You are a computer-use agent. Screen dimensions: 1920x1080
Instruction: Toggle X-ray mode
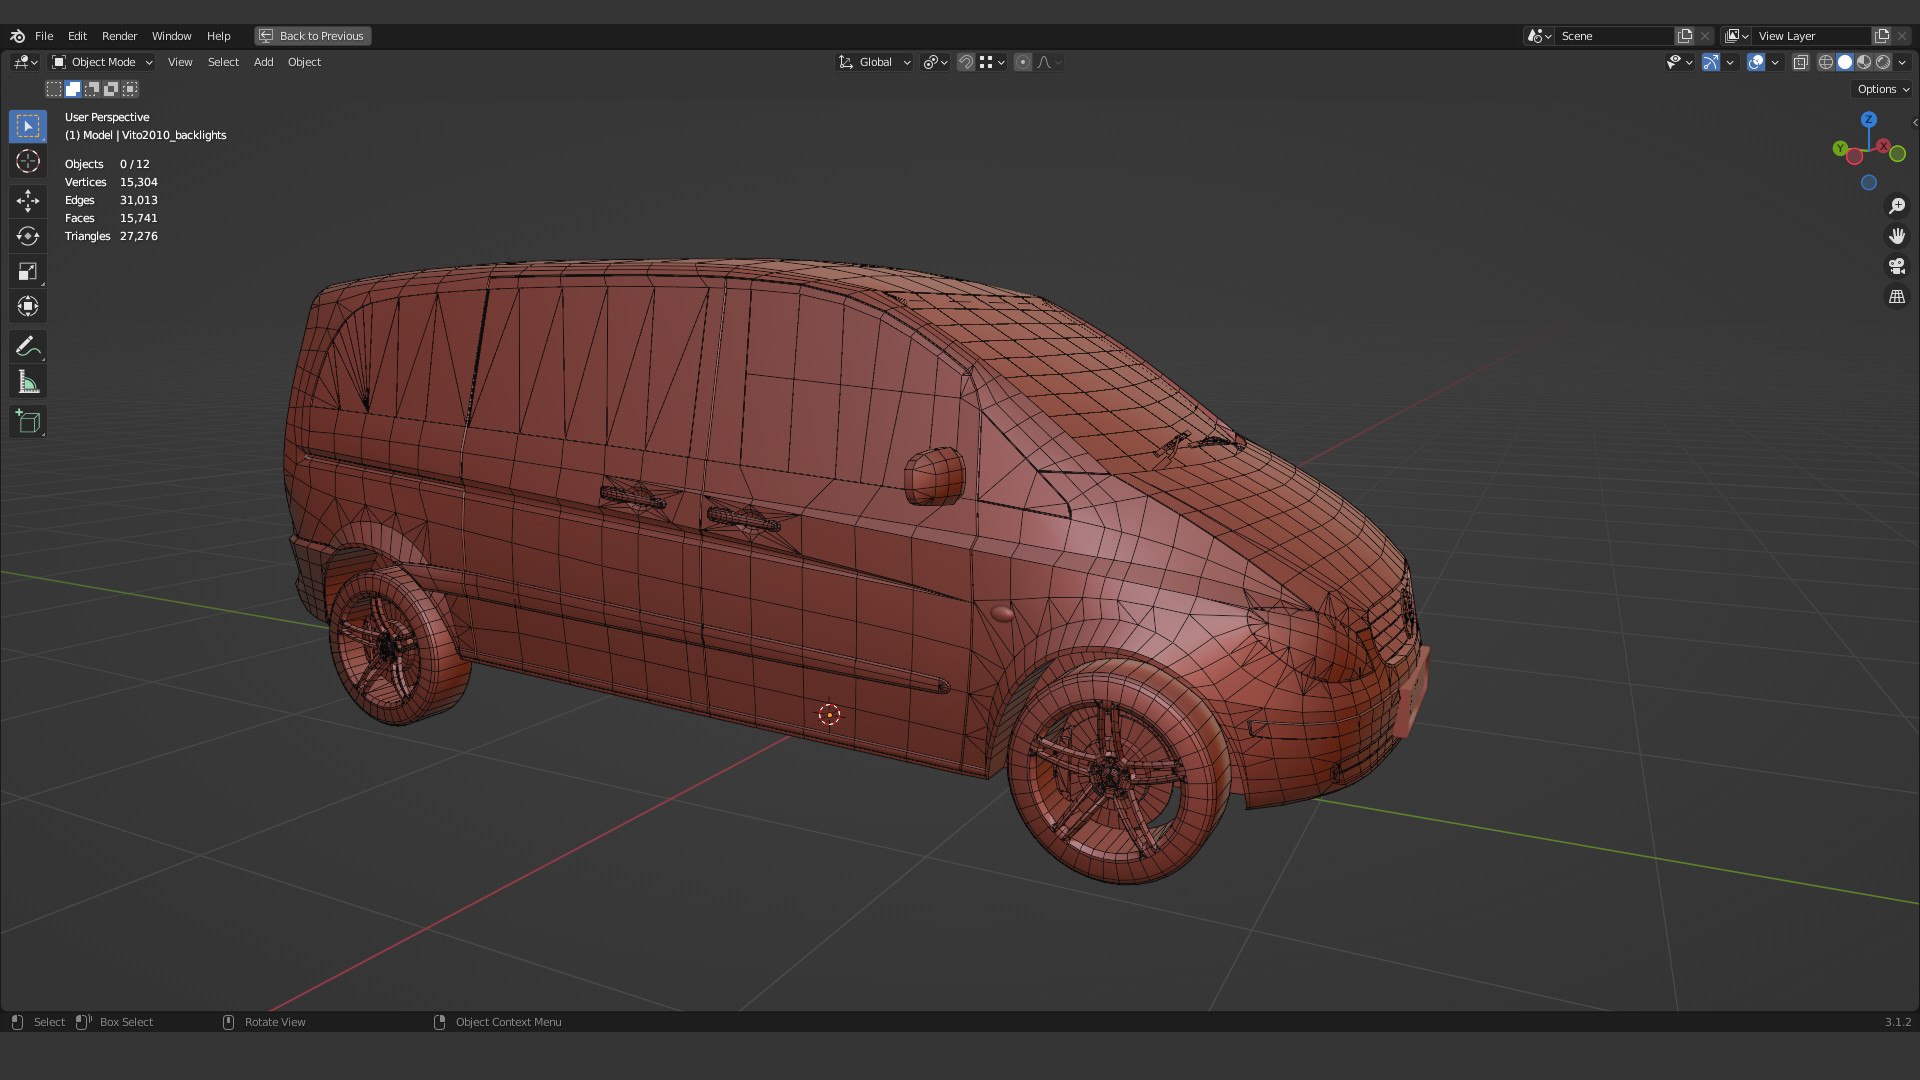click(1800, 62)
